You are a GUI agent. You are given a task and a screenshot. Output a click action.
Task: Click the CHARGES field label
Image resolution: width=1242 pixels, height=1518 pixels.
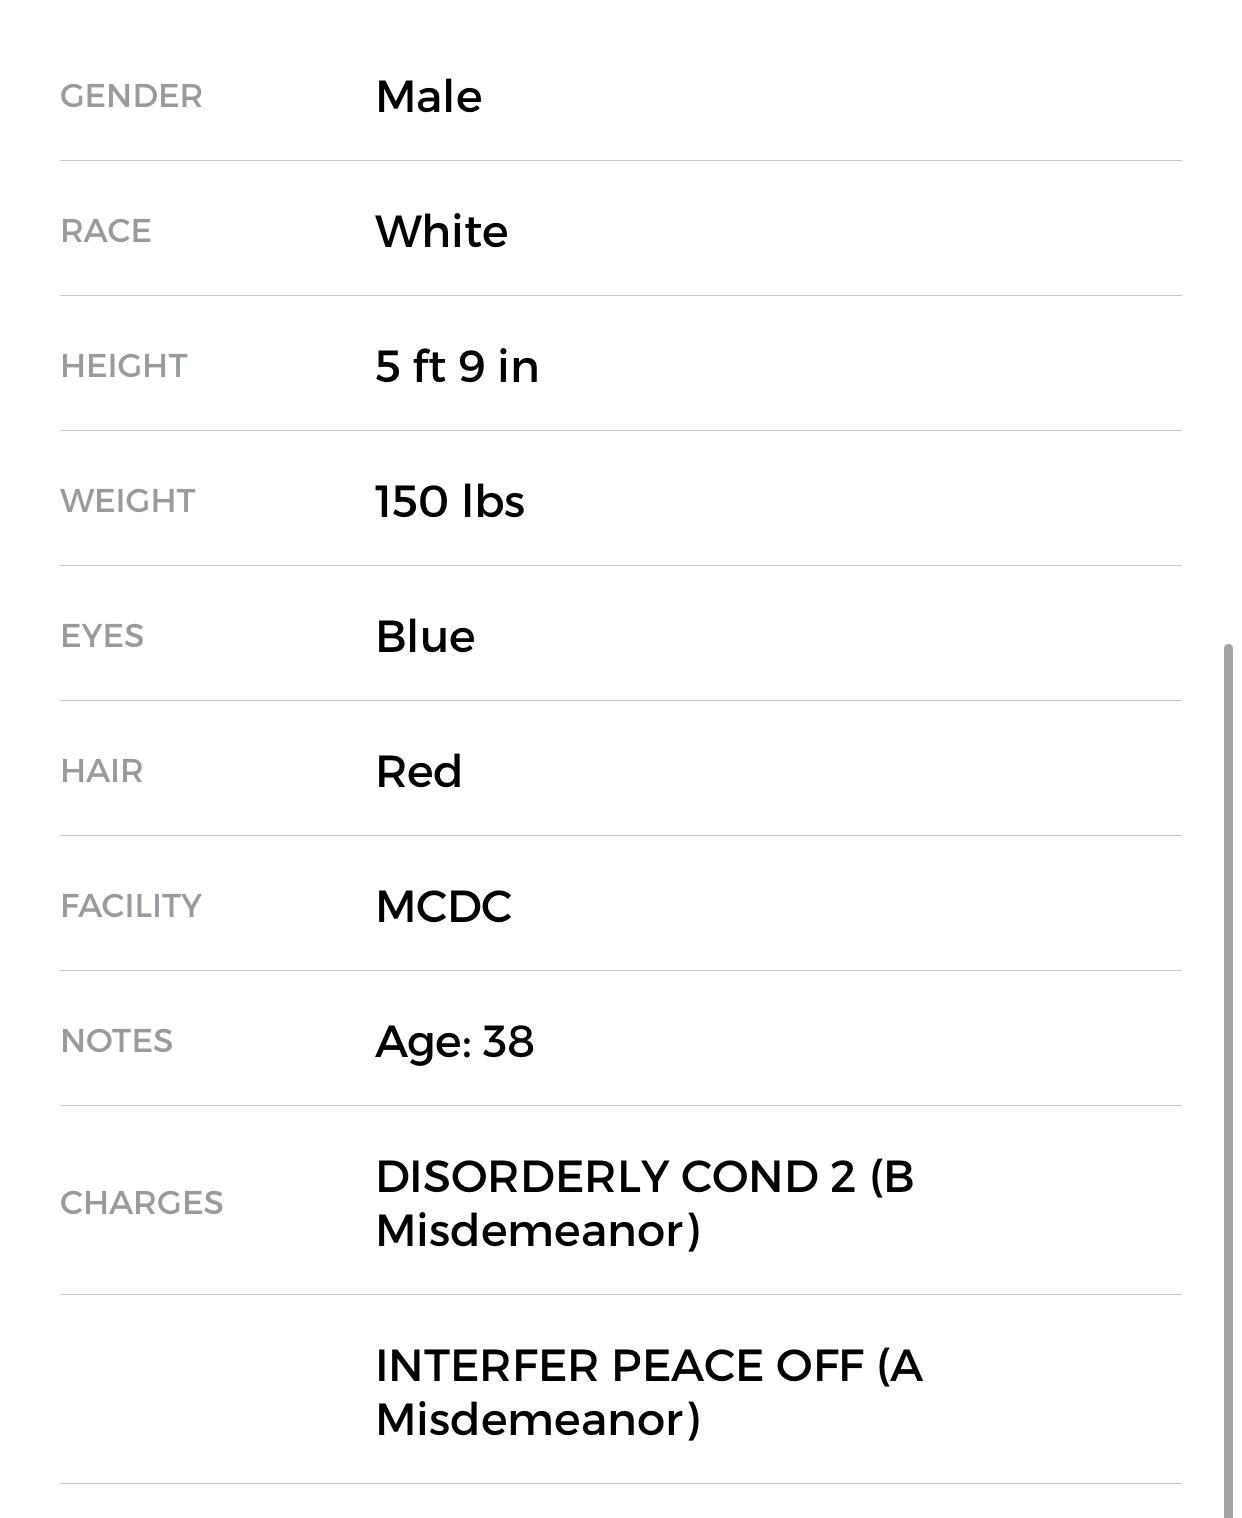tap(142, 1203)
